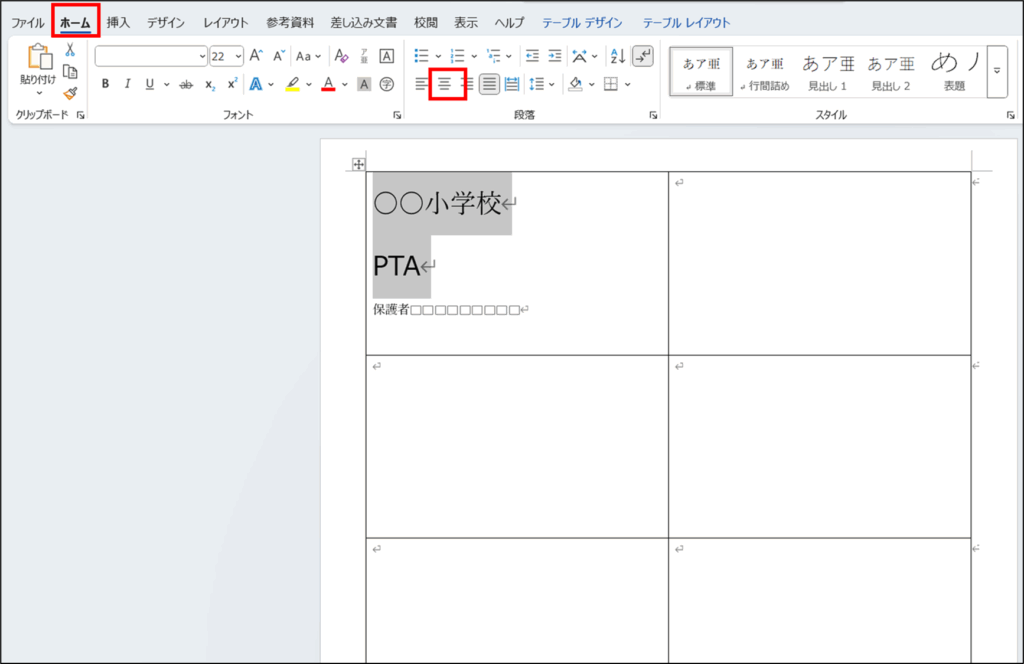
Task: Apply shading with the paint bucket
Action: (575, 84)
